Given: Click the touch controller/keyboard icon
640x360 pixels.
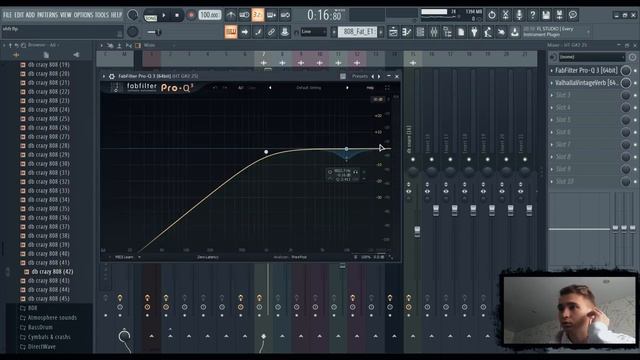Looking at the screenshot, I should [501, 32].
